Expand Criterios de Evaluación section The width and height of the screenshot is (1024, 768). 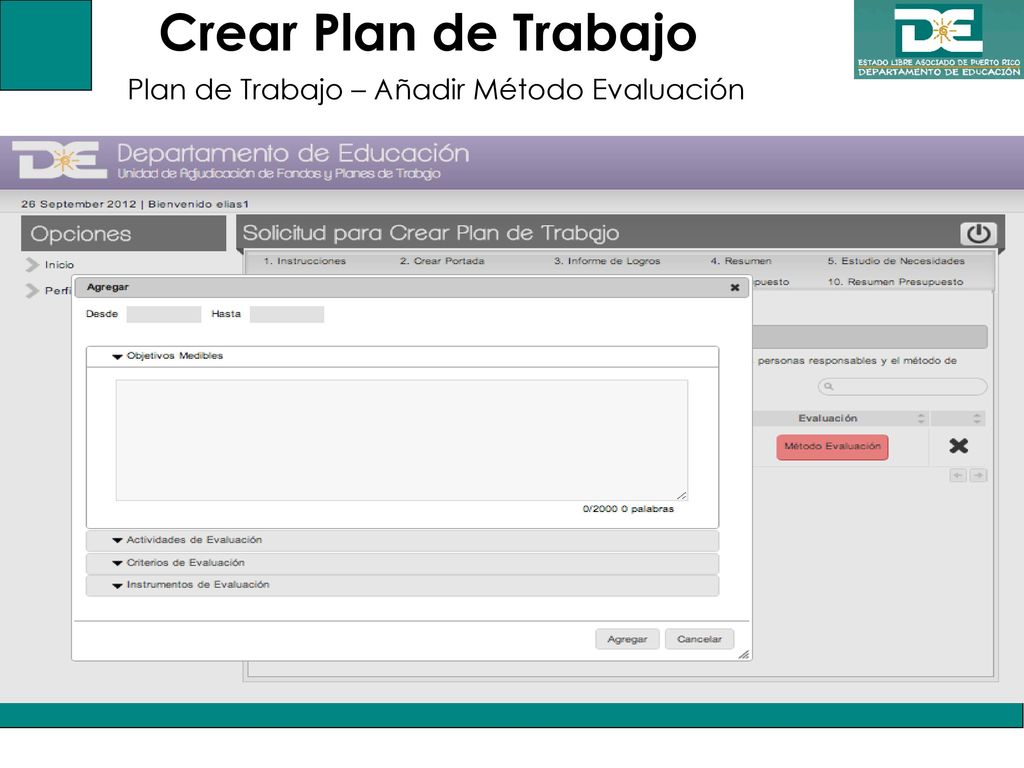[x=402, y=563]
